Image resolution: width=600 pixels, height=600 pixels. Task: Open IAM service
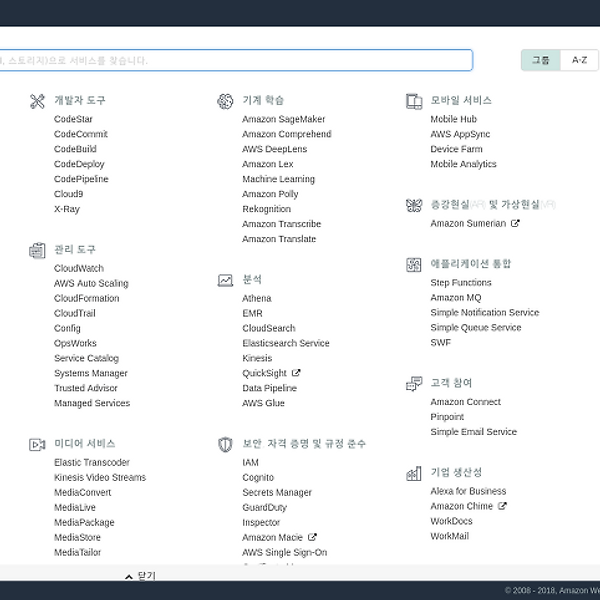[x=250, y=462]
